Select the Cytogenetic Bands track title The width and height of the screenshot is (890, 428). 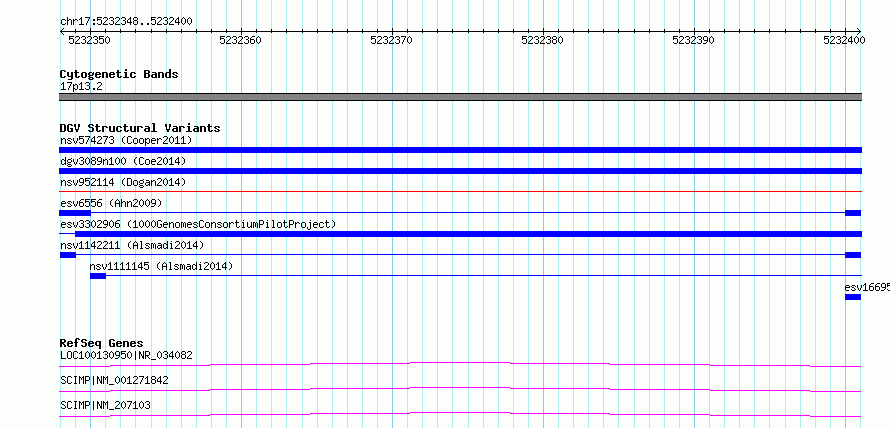(x=119, y=74)
